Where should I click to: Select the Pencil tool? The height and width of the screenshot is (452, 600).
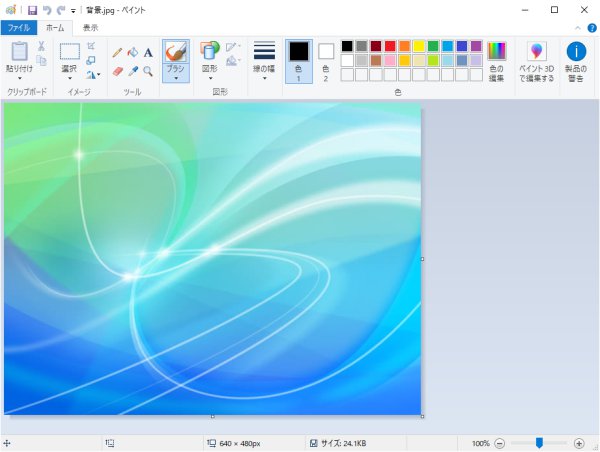pyautogui.click(x=117, y=52)
